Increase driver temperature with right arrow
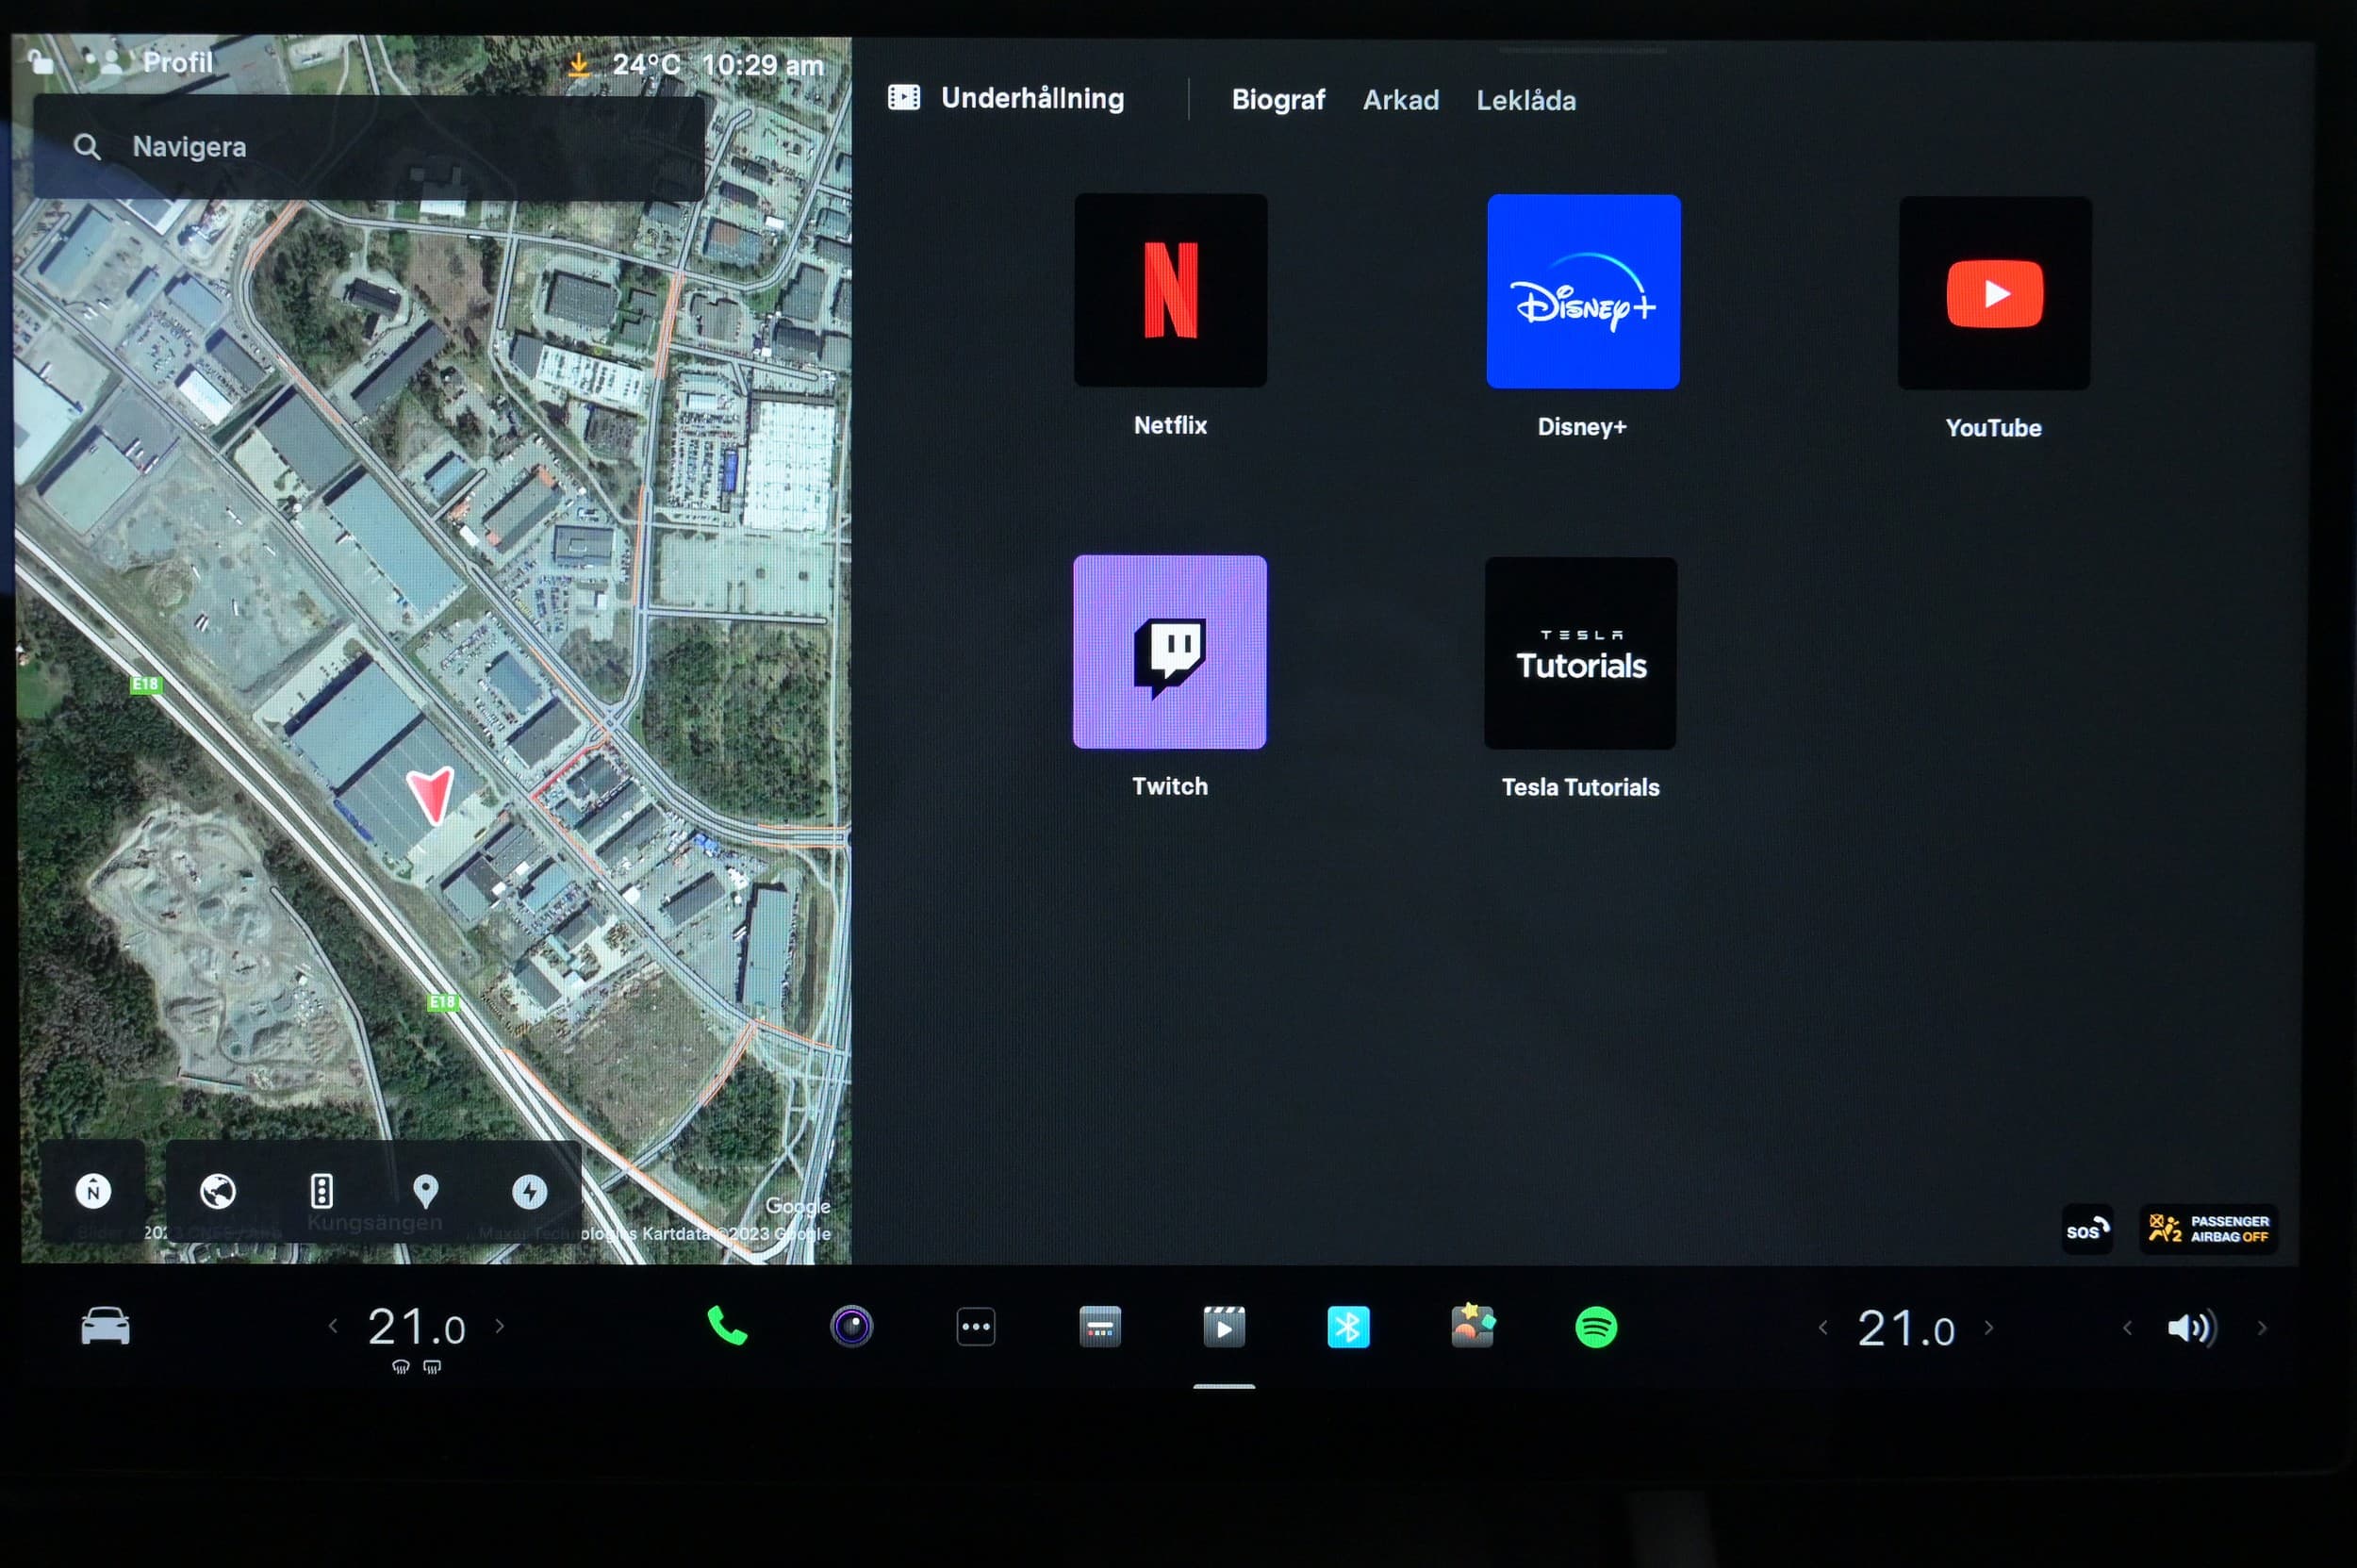2357x1568 pixels. [x=500, y=1326]
